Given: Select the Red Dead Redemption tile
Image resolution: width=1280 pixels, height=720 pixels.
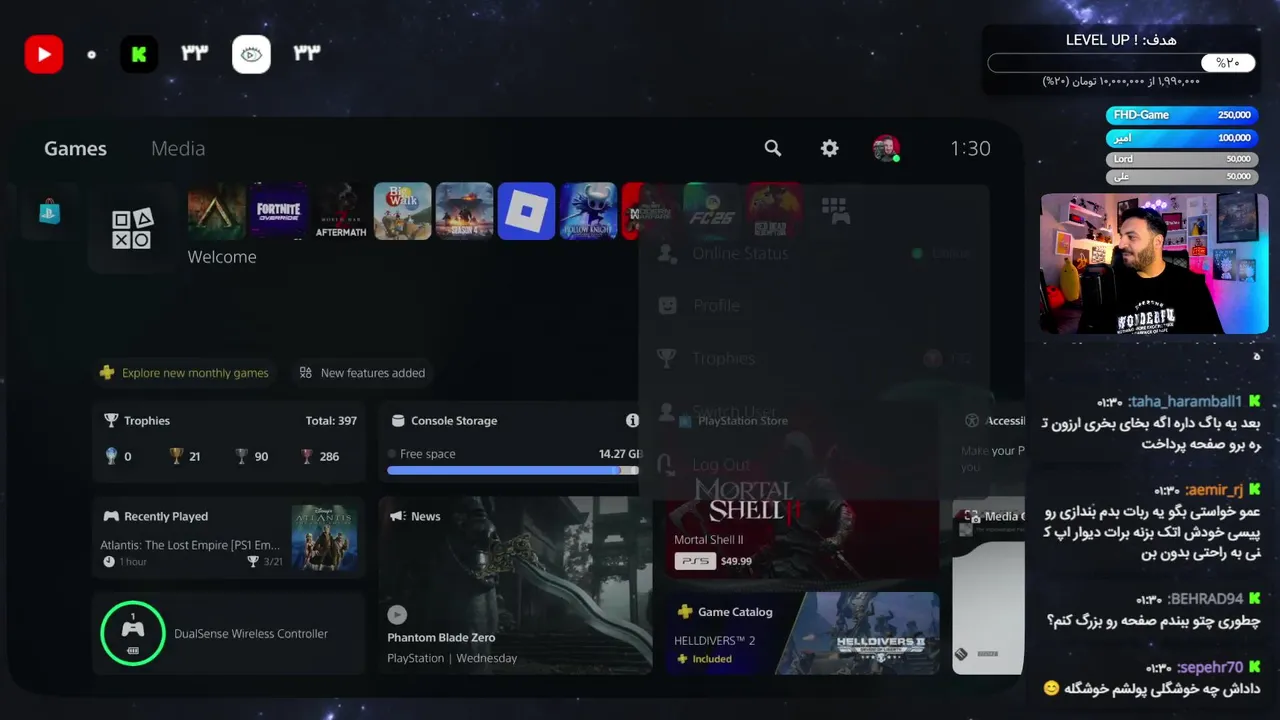Looking at the screenshot, I should 774,211.
